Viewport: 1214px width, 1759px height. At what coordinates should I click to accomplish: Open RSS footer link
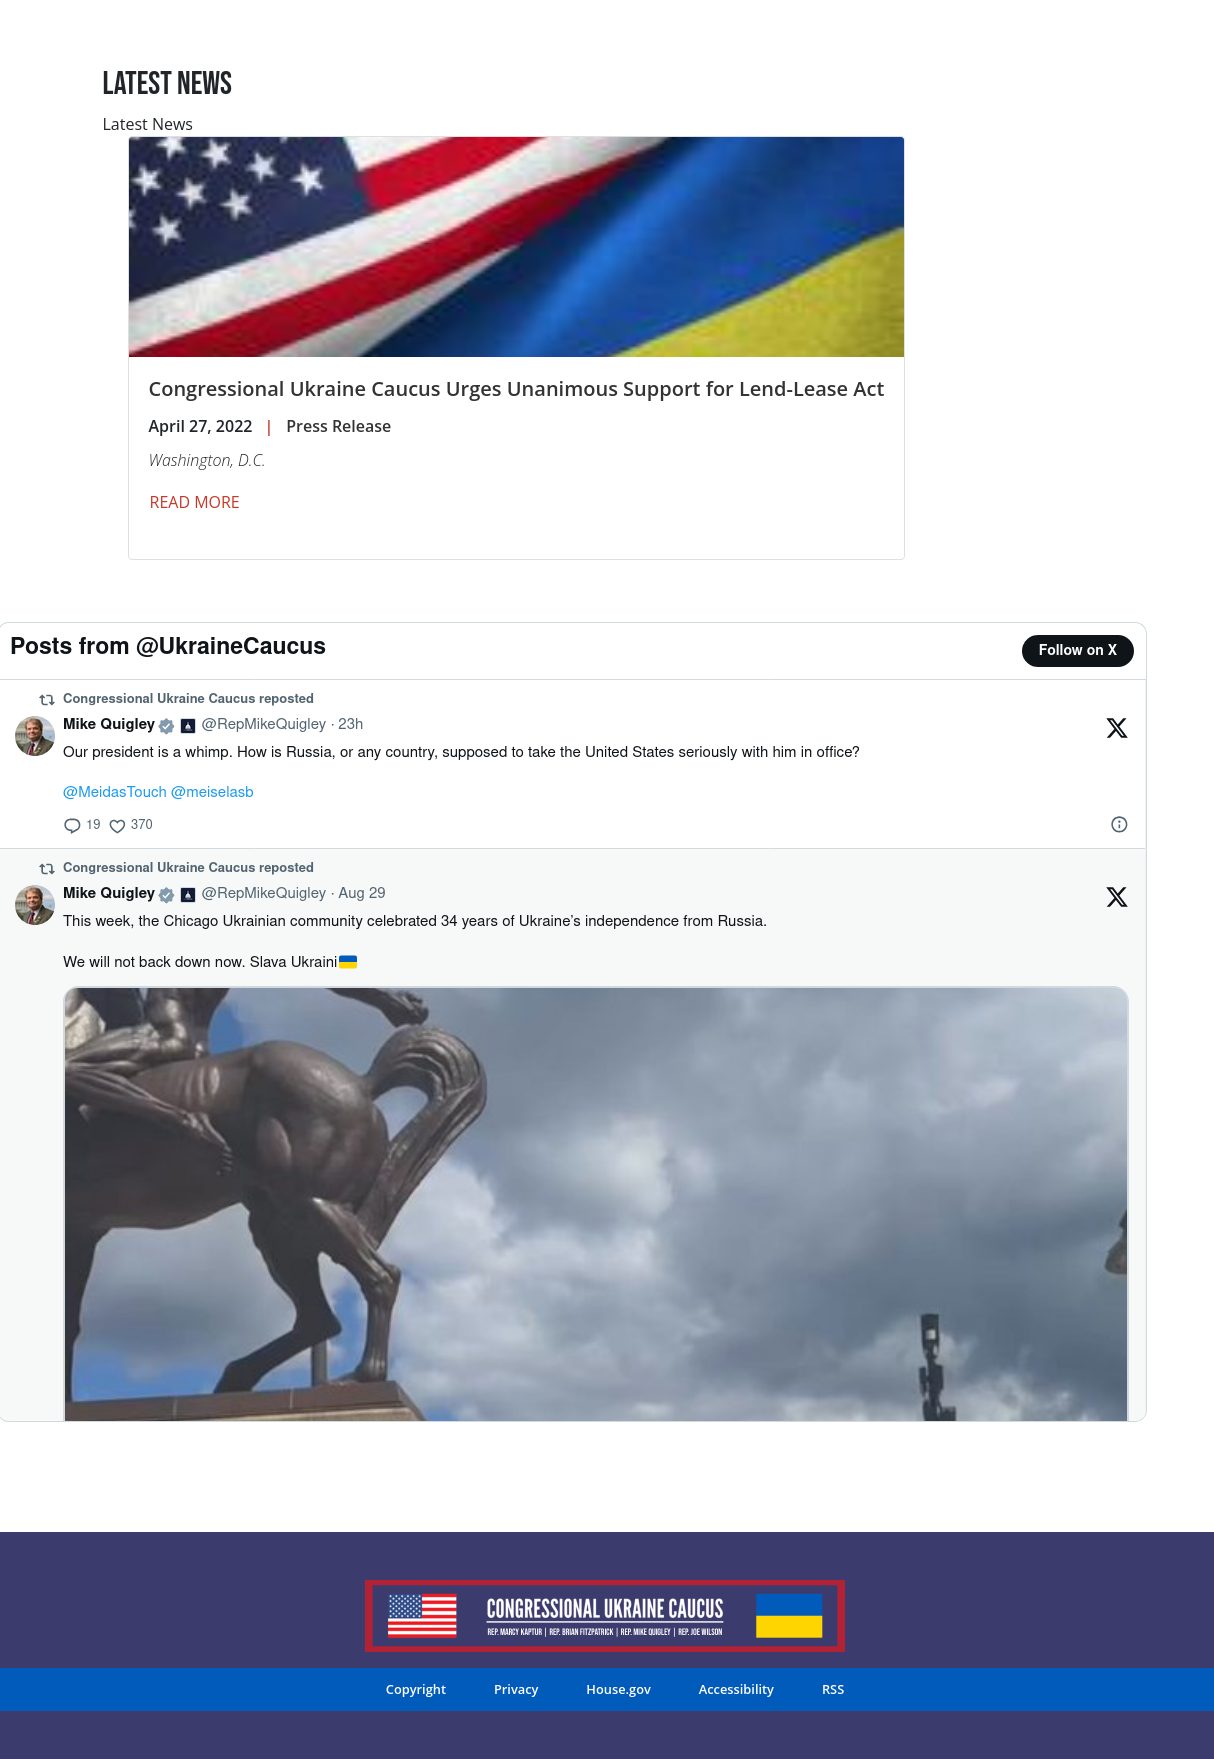(x=833, y=1689)
